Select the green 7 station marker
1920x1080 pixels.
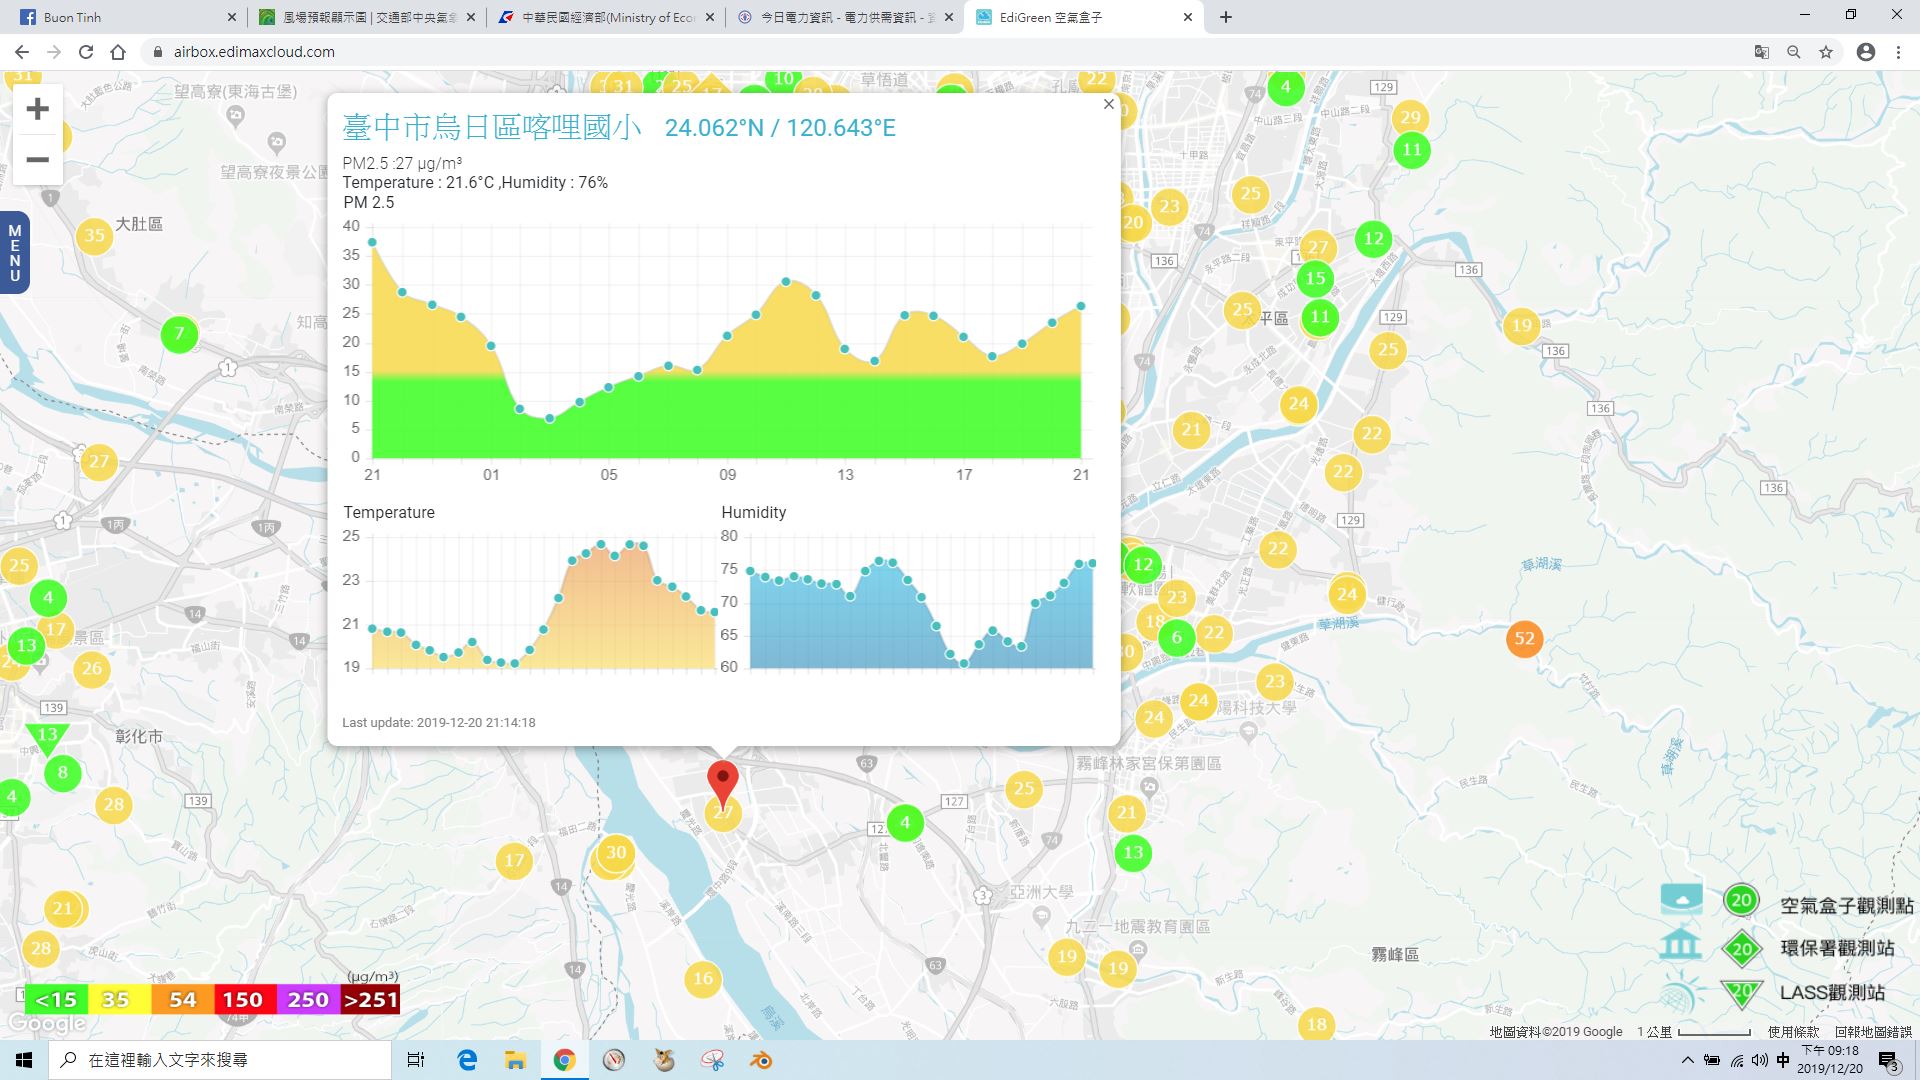pyautogui.click(x=179, y=333)
